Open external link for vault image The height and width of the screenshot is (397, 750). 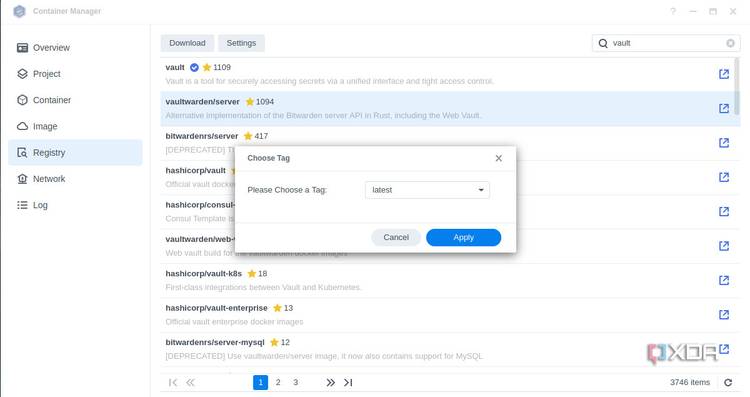tap(724, 74)
